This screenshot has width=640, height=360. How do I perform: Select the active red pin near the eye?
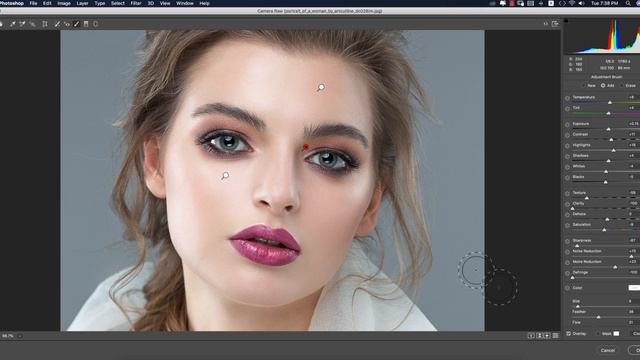306,147
